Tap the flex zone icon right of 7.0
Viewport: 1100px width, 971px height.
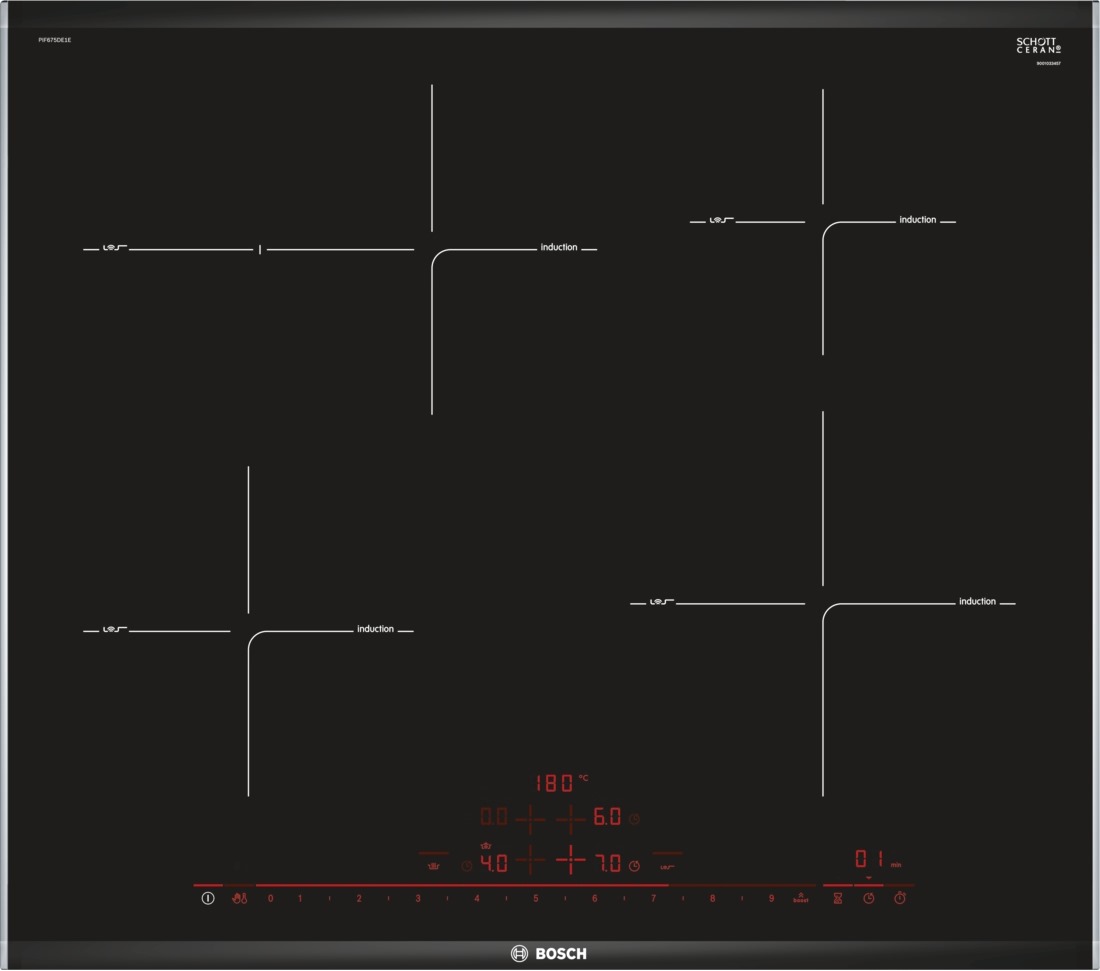[x=667, y=865]
